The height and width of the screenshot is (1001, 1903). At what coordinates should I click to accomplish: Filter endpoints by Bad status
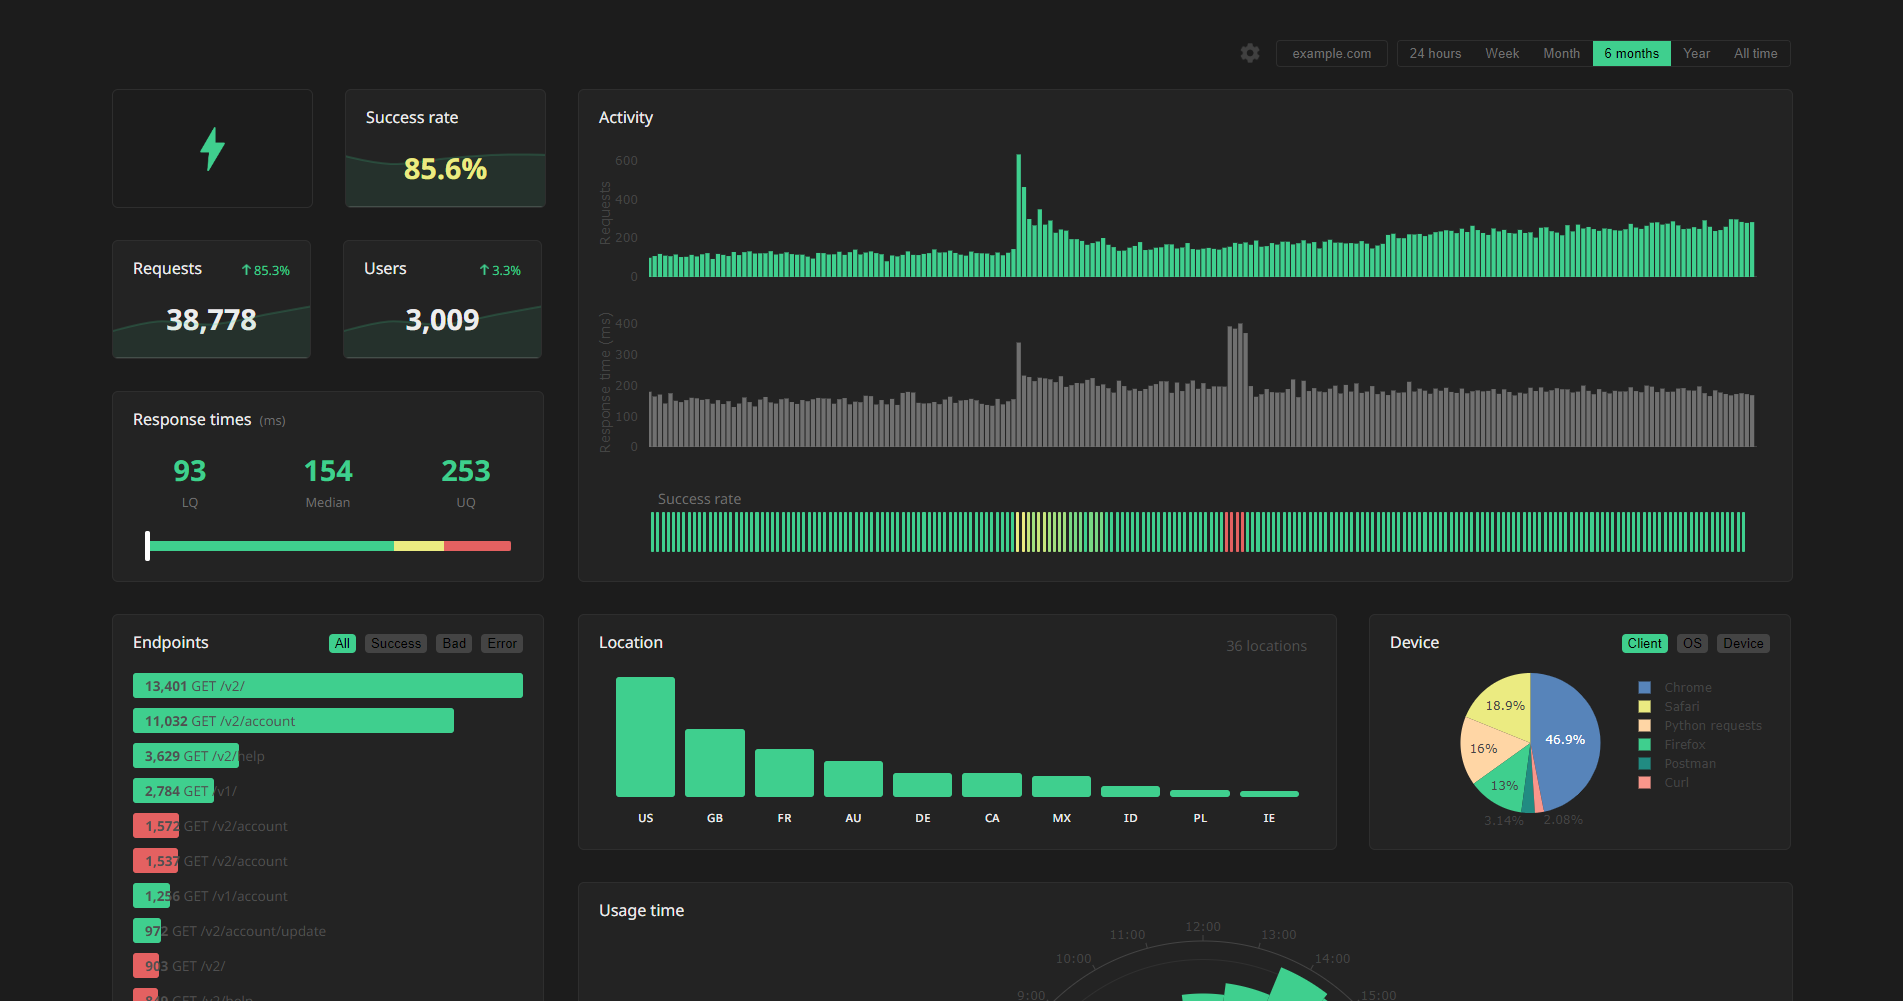pos(454,644)
